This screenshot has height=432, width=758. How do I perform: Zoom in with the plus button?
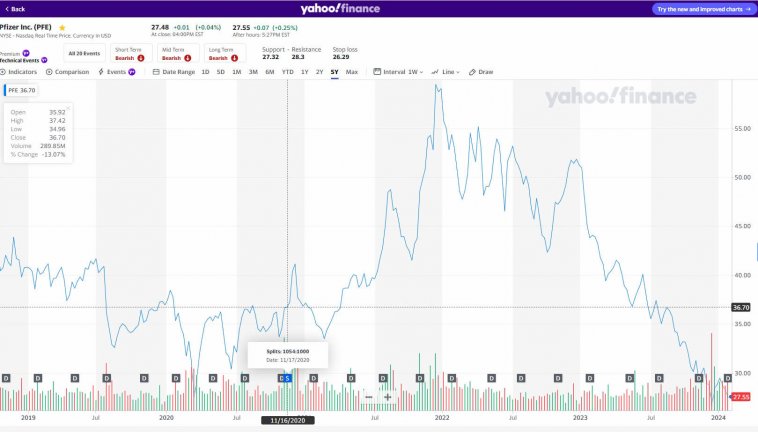pyautogui.click(x=388, y=397)
